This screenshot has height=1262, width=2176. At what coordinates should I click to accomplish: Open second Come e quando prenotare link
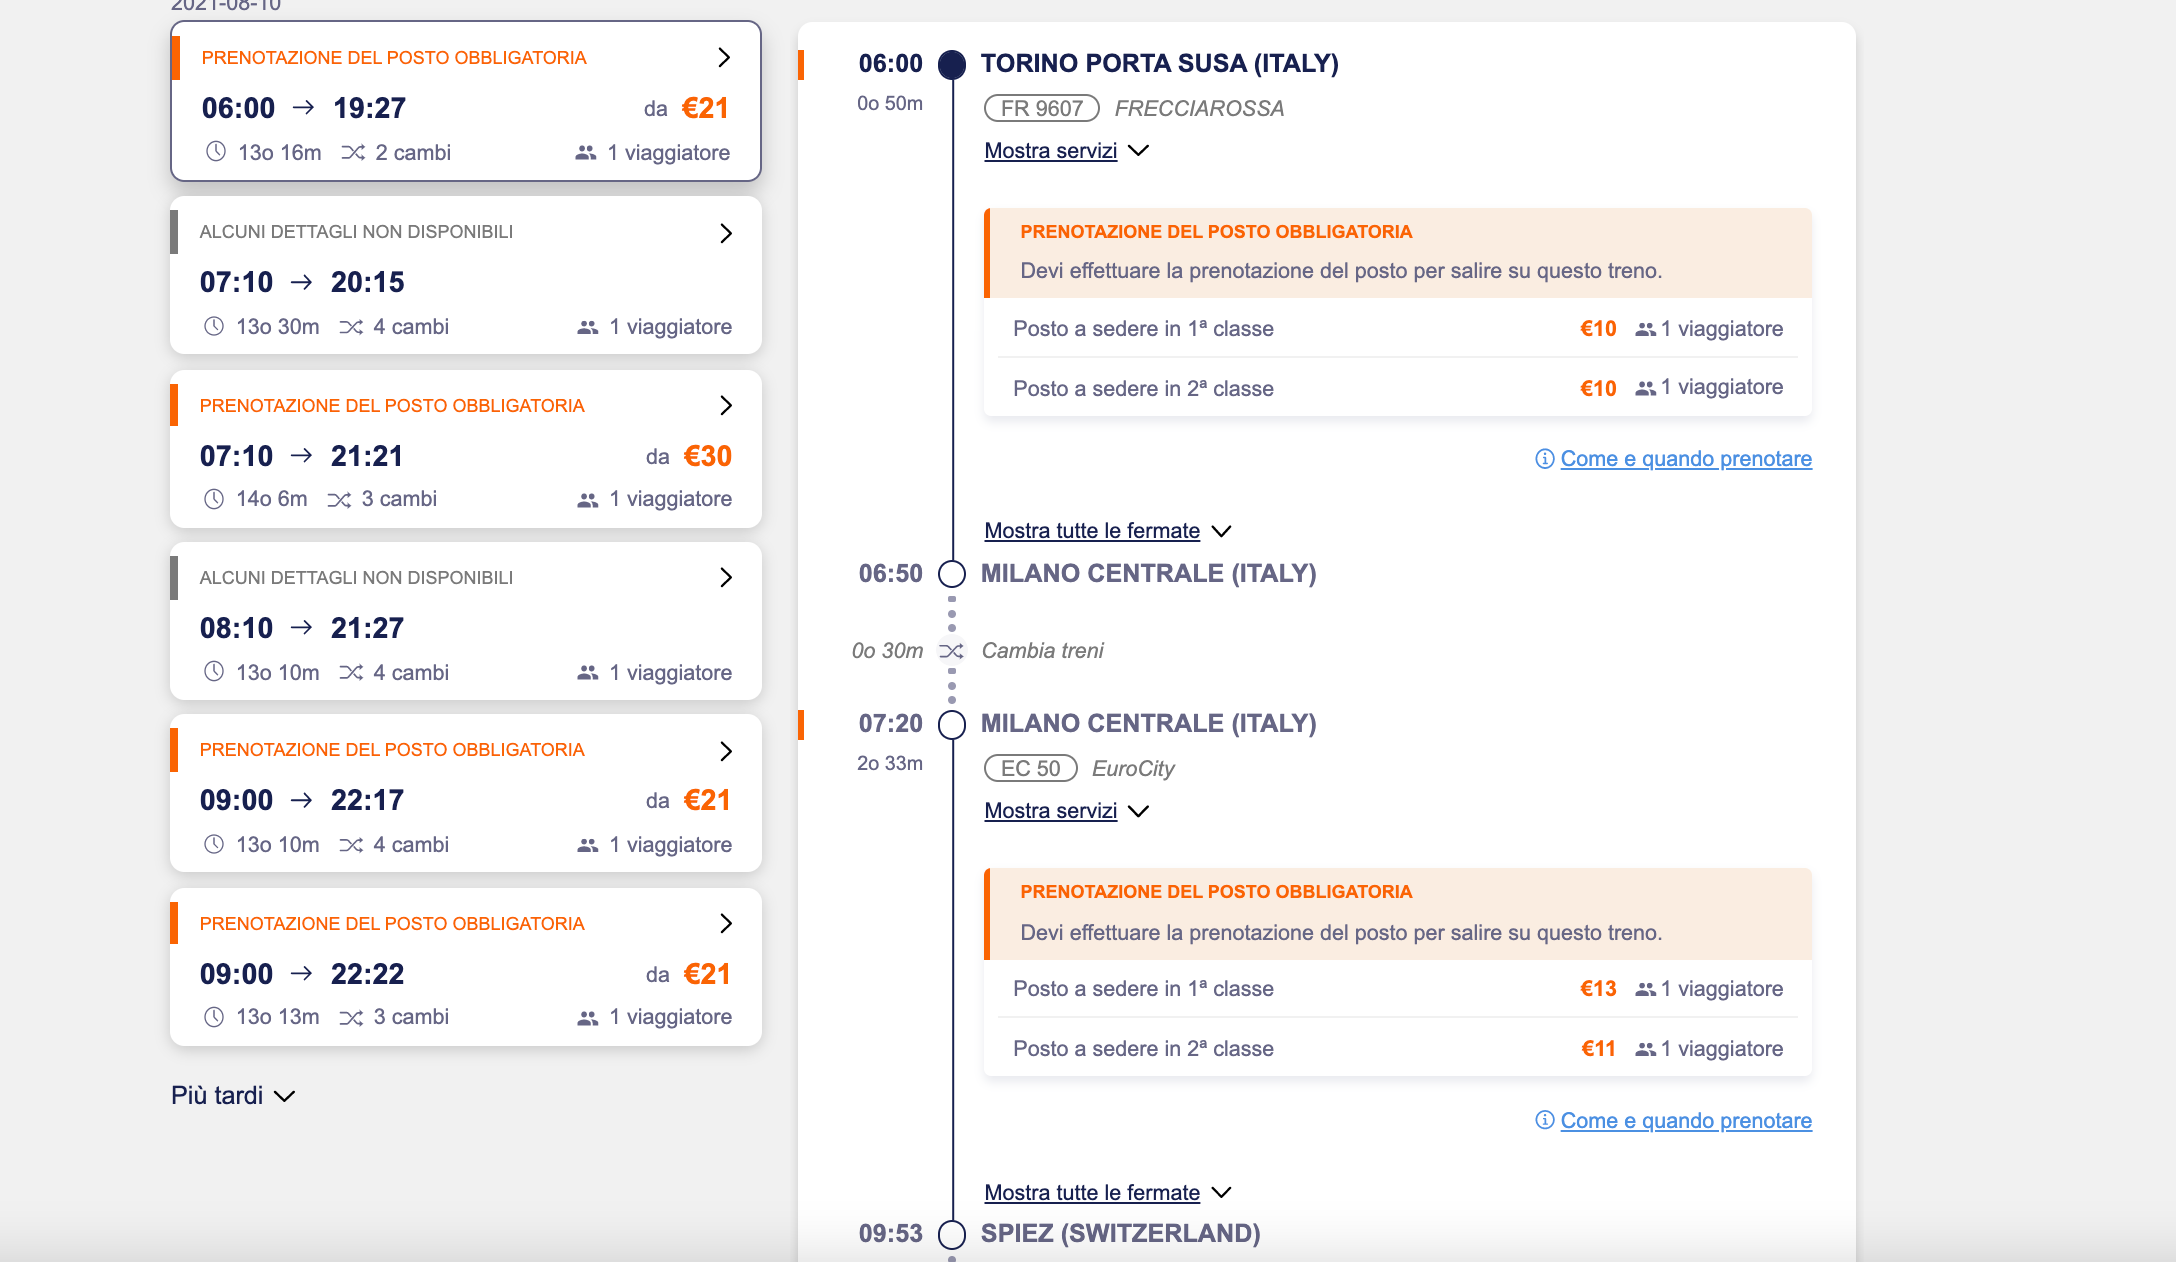point(1686,1121)
